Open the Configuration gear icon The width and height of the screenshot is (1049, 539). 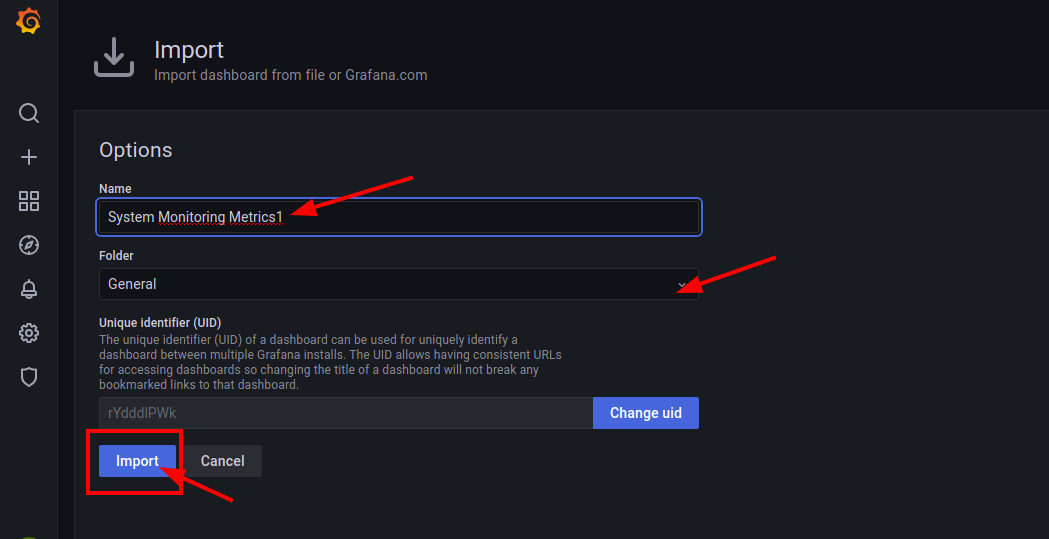[29, 333]
